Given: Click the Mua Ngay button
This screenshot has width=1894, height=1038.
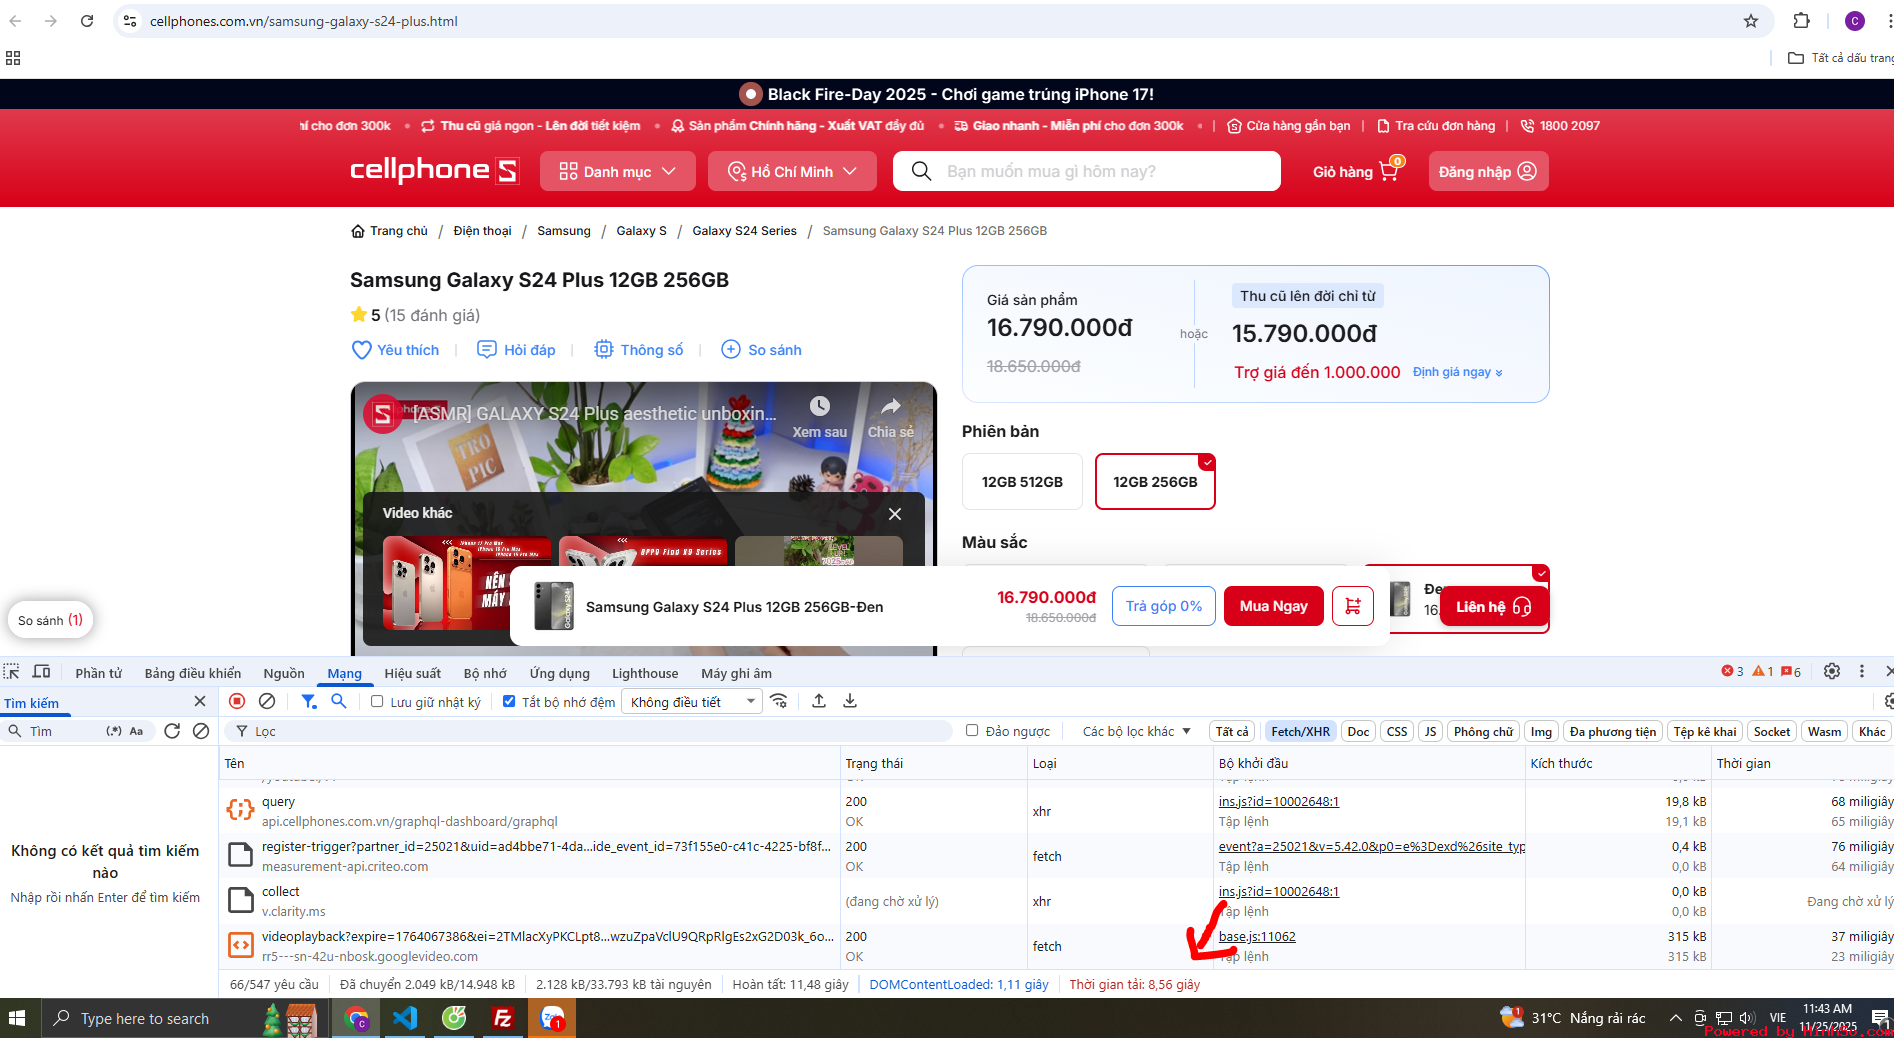Looking at the screenshot, I should tap(1273, 606).
